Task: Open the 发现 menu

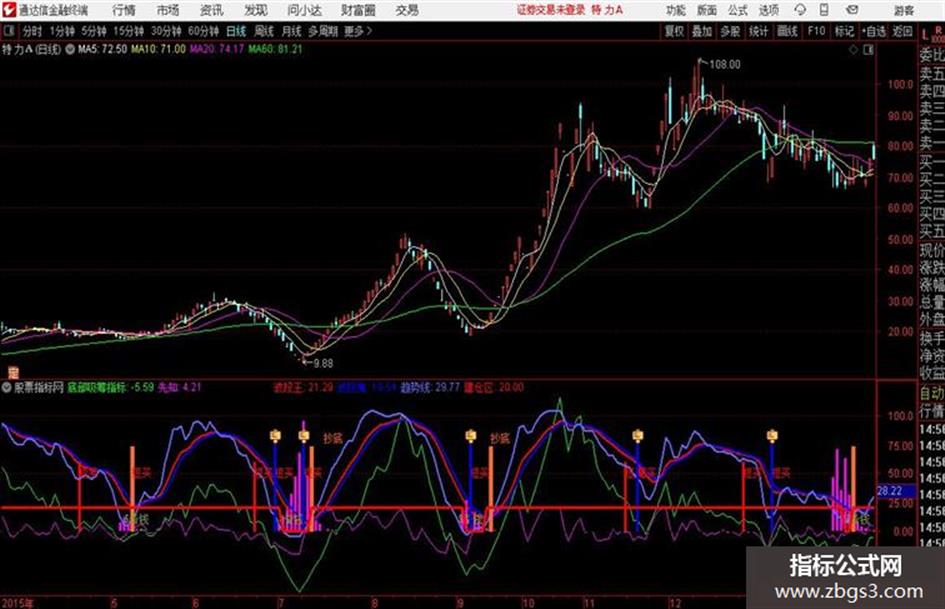Action: coord(256,10)
